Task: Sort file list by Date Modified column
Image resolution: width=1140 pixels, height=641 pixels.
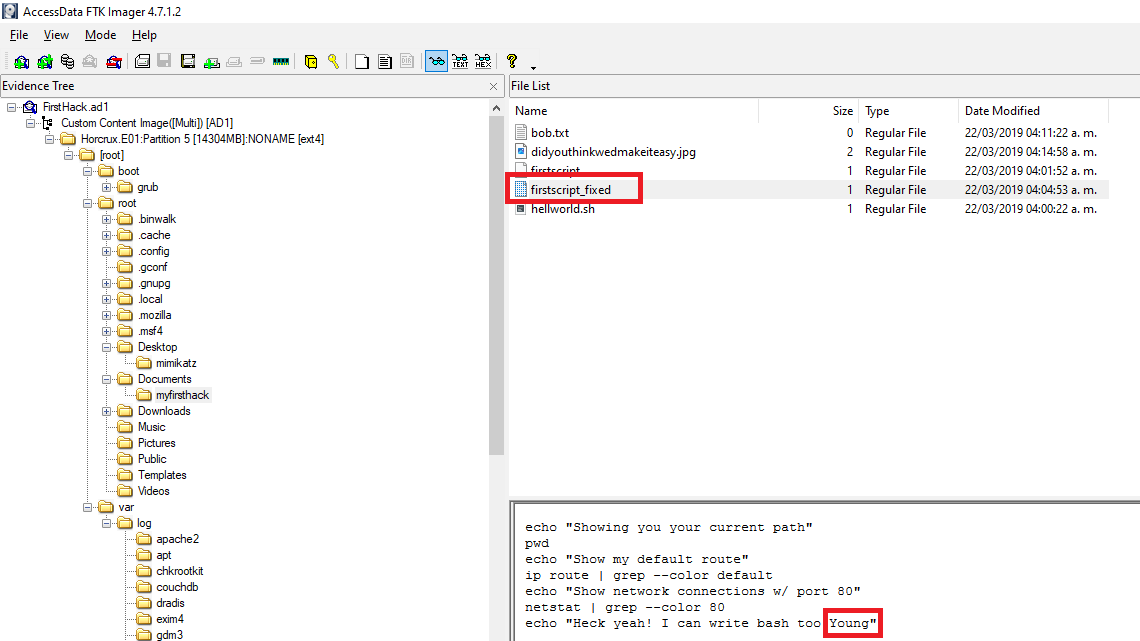Action: [1001, 111]
